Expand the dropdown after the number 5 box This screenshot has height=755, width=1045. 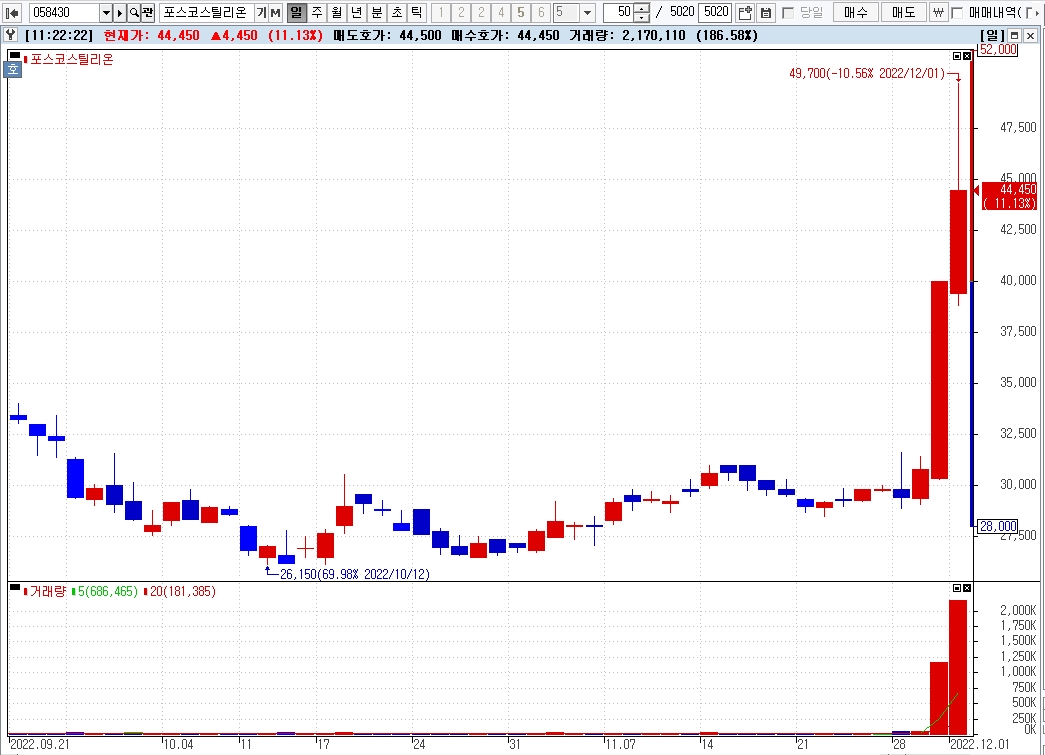click(587, 13)
